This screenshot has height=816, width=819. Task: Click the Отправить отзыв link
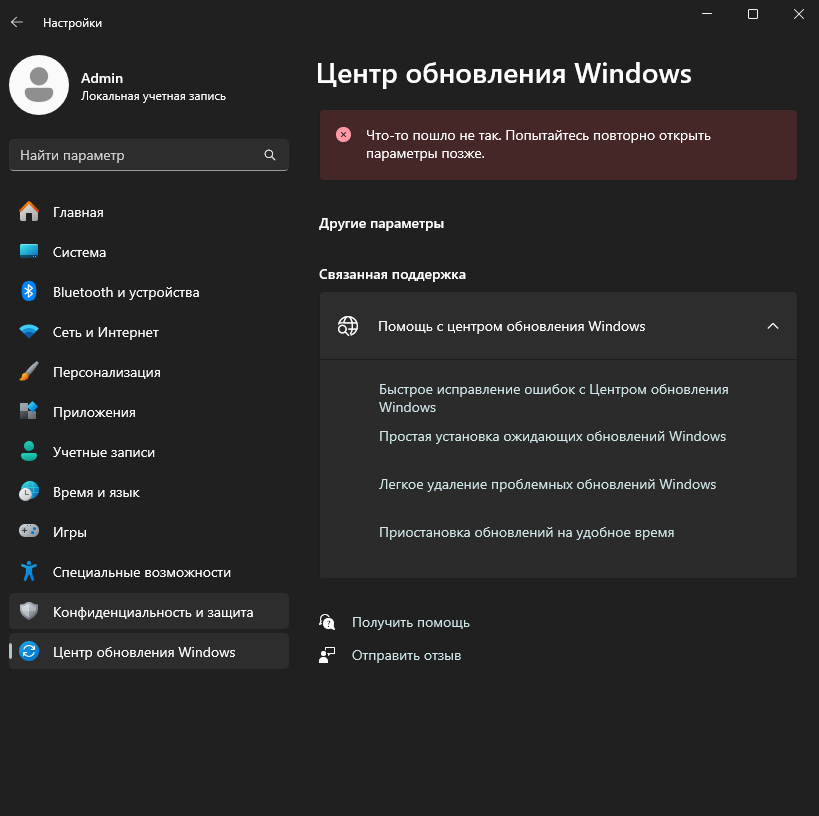pyautogui.click(x=406, y=655)
